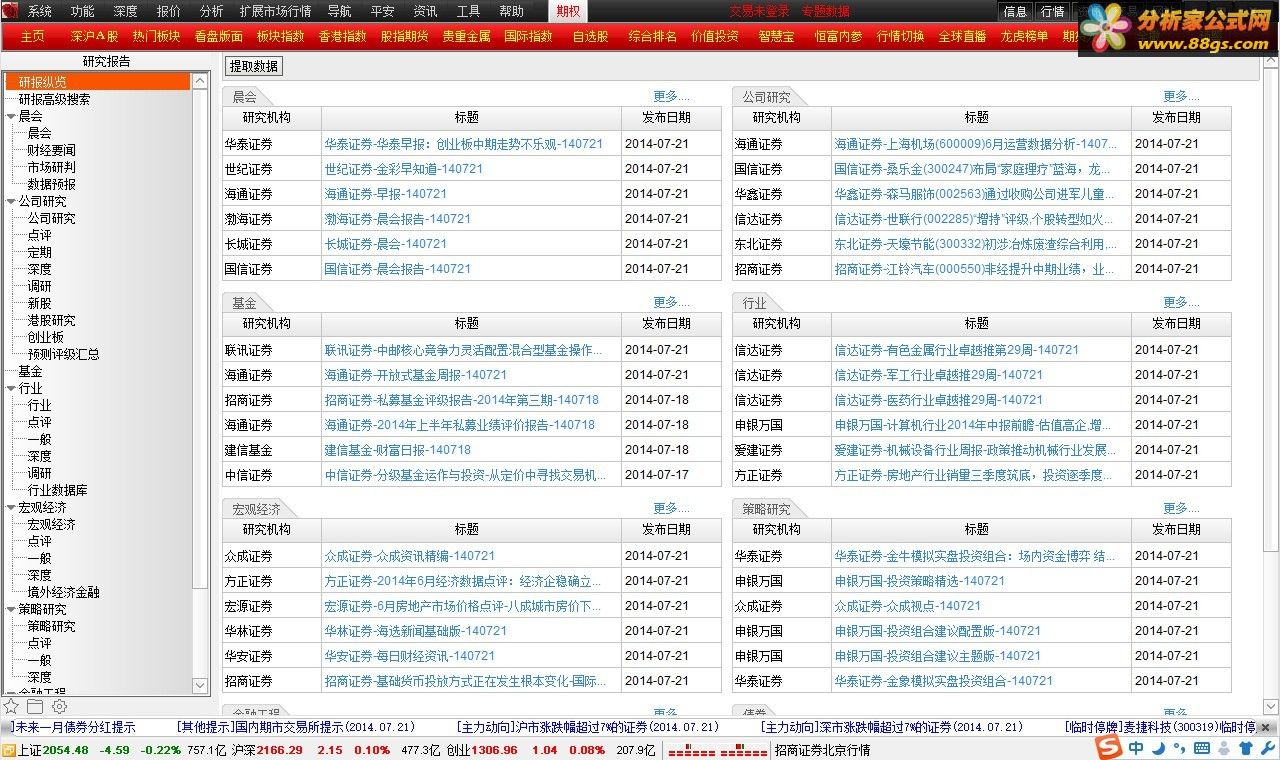Open 深沪A股 in the red toolbar
Screen dimensions: 1280x760
point(94,36)
